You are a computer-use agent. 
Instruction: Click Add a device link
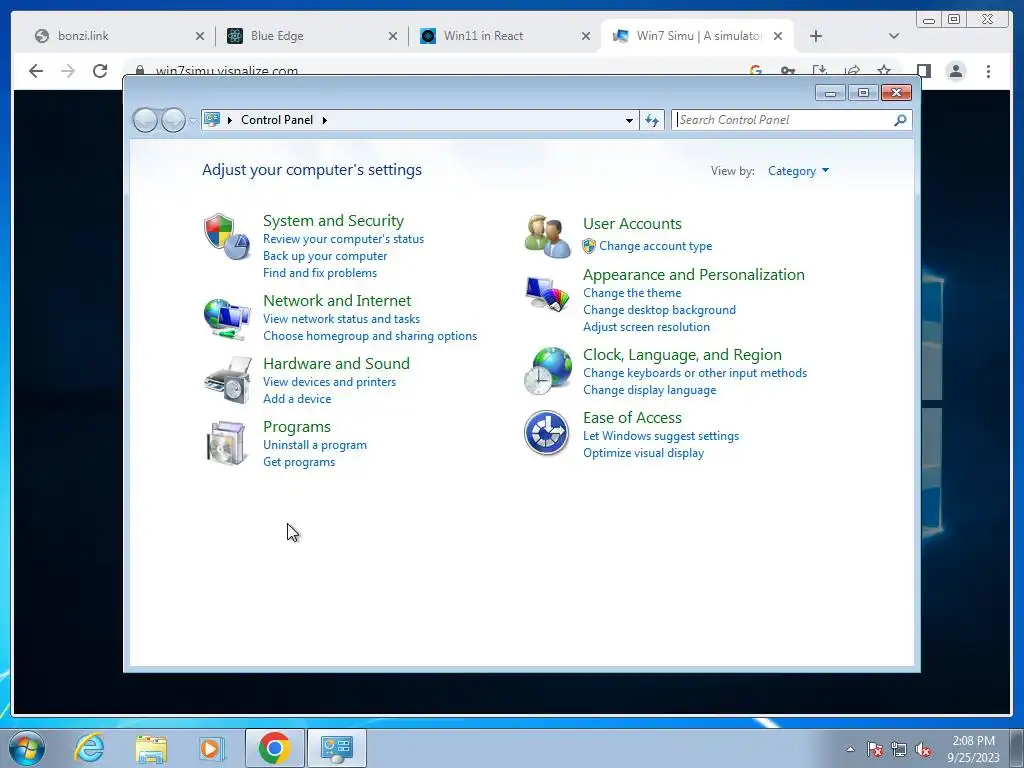296,398
